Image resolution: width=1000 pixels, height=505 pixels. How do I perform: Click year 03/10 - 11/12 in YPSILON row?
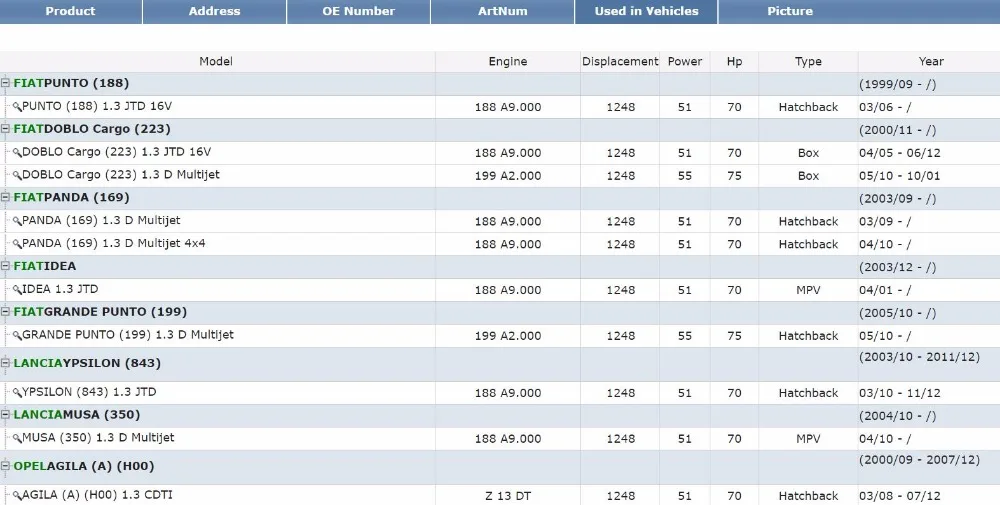(x=899, y=393)
